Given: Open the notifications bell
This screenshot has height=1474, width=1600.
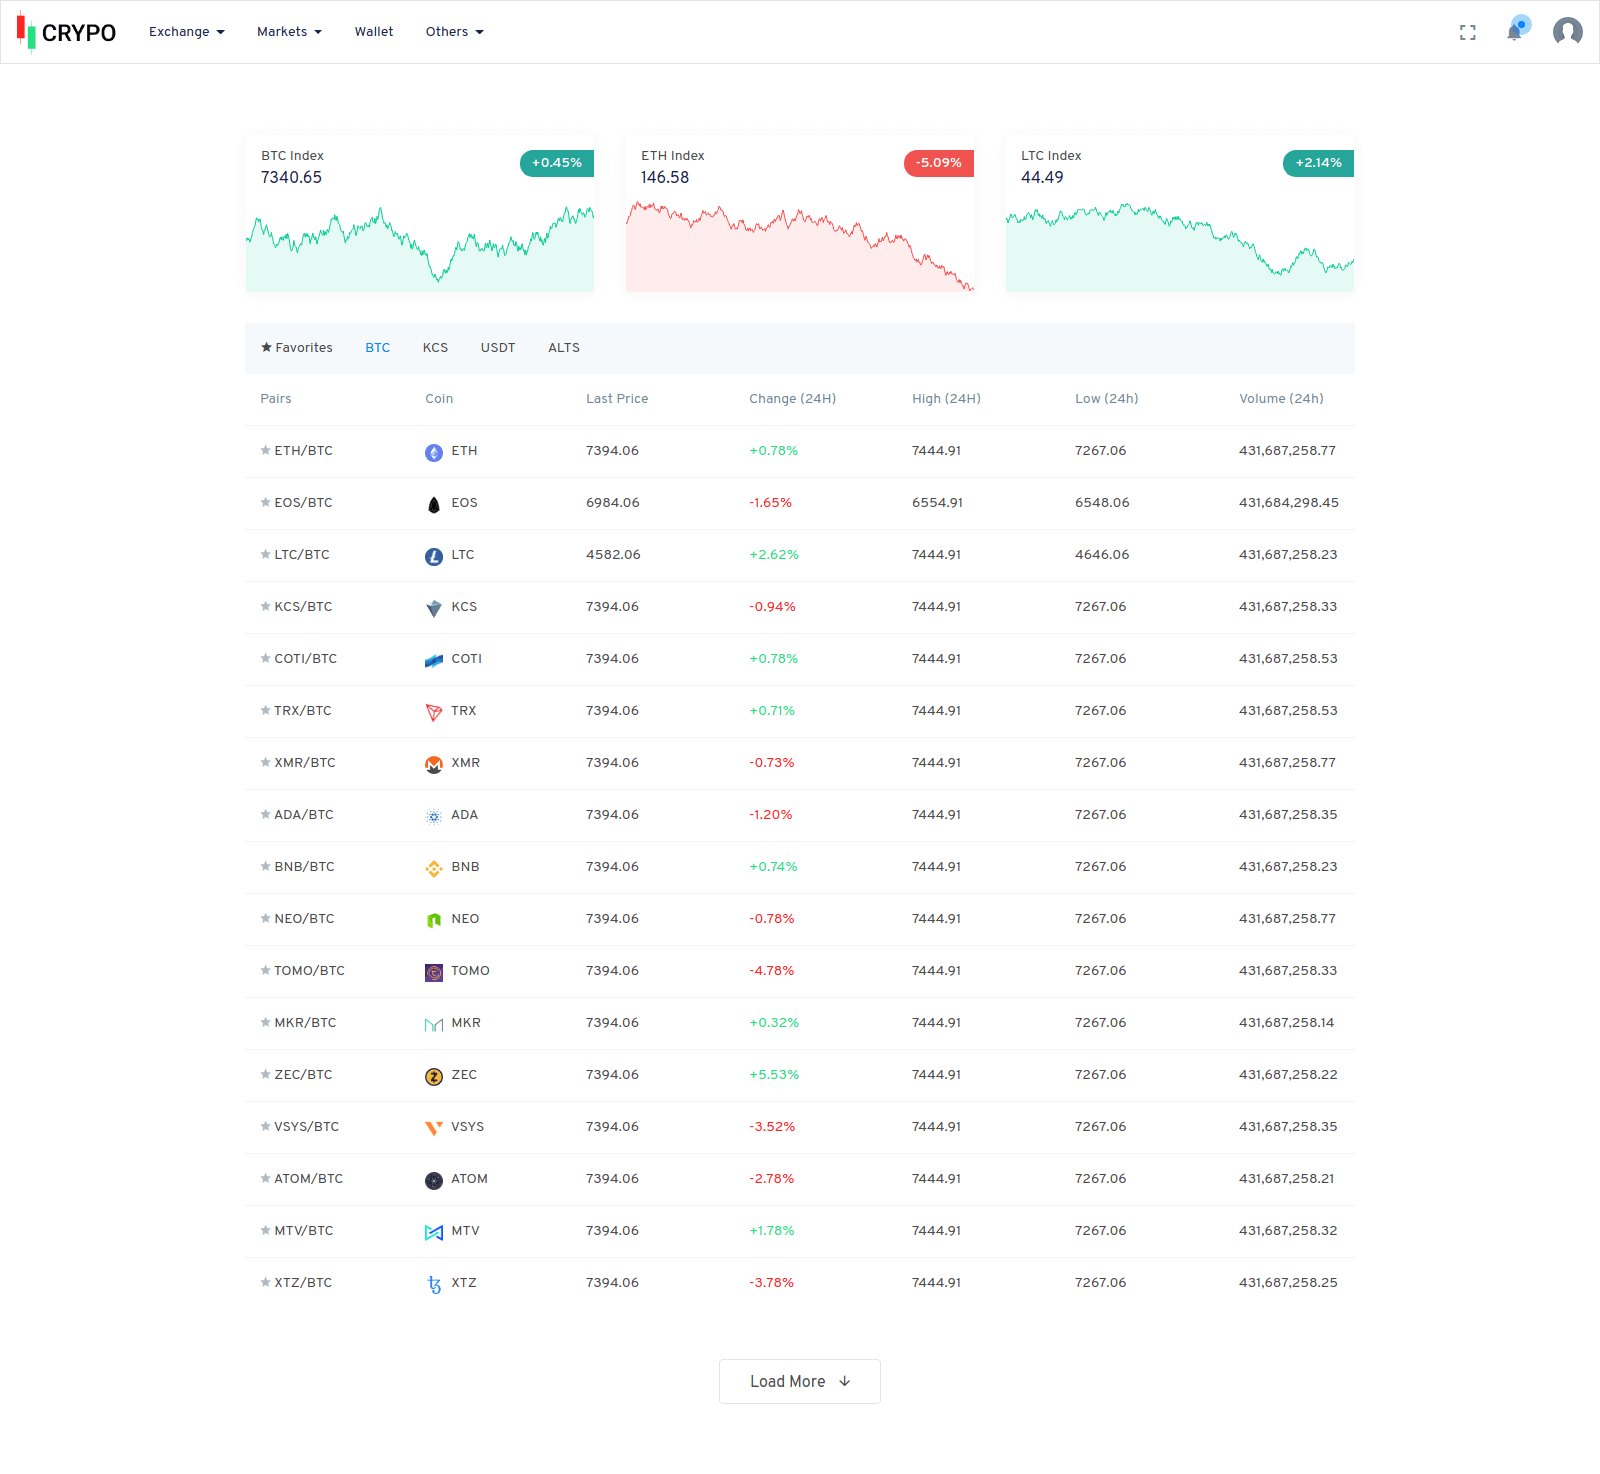Looking at the screenshot, I should (1515, 32).
